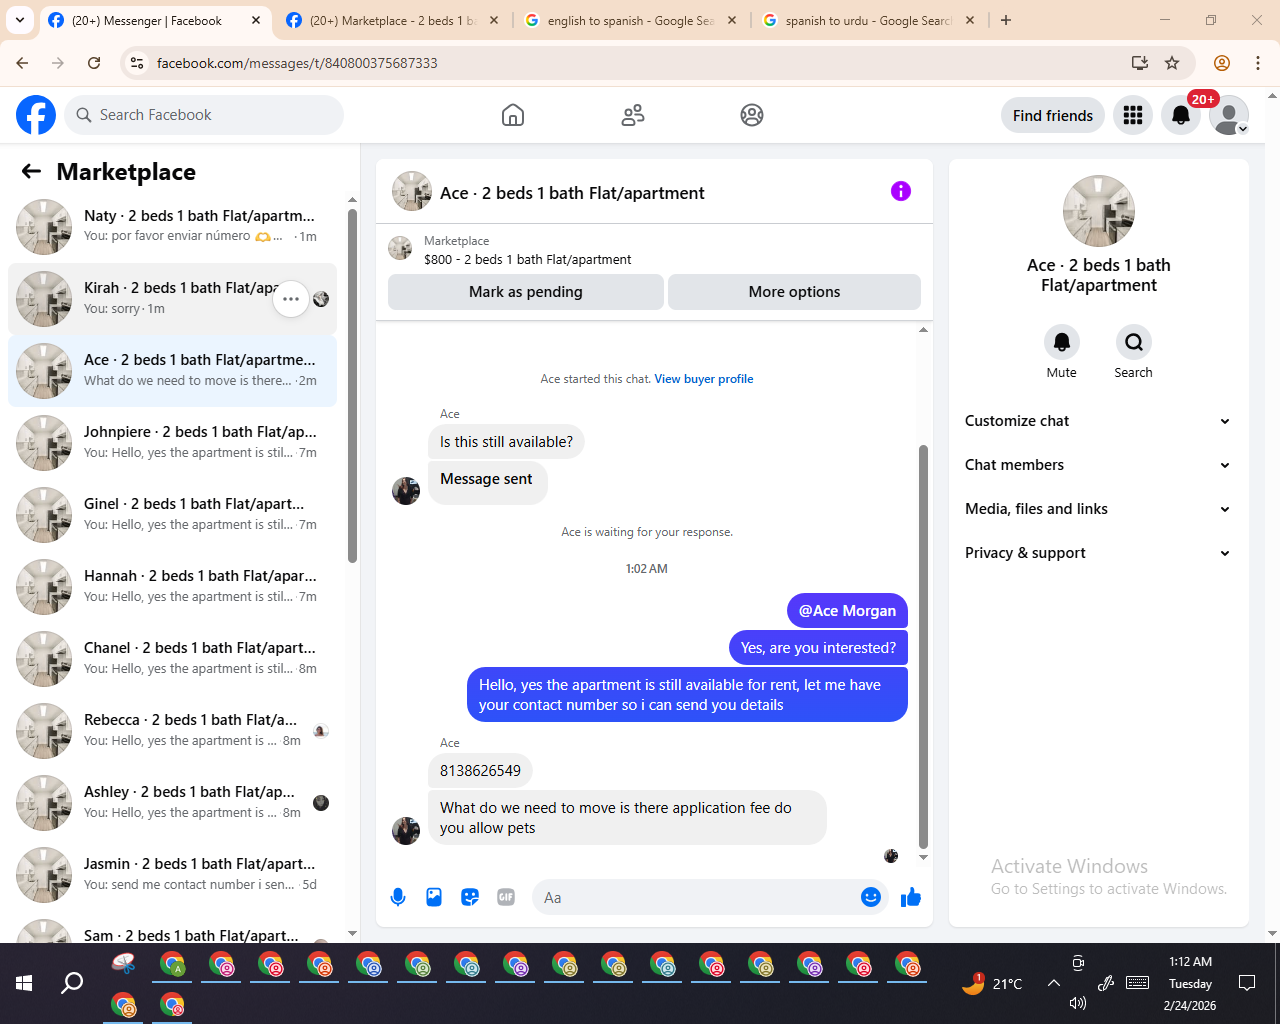Open Ashley conversation
Screen dimensions: 1280x1024
click(x=172, y=803)
